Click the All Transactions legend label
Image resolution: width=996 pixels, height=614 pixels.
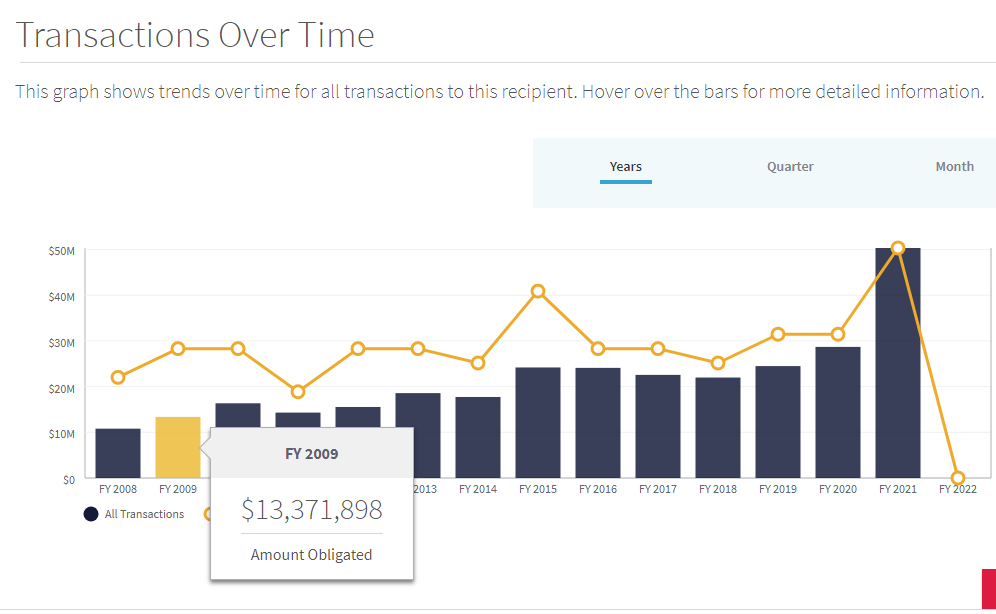145,514
